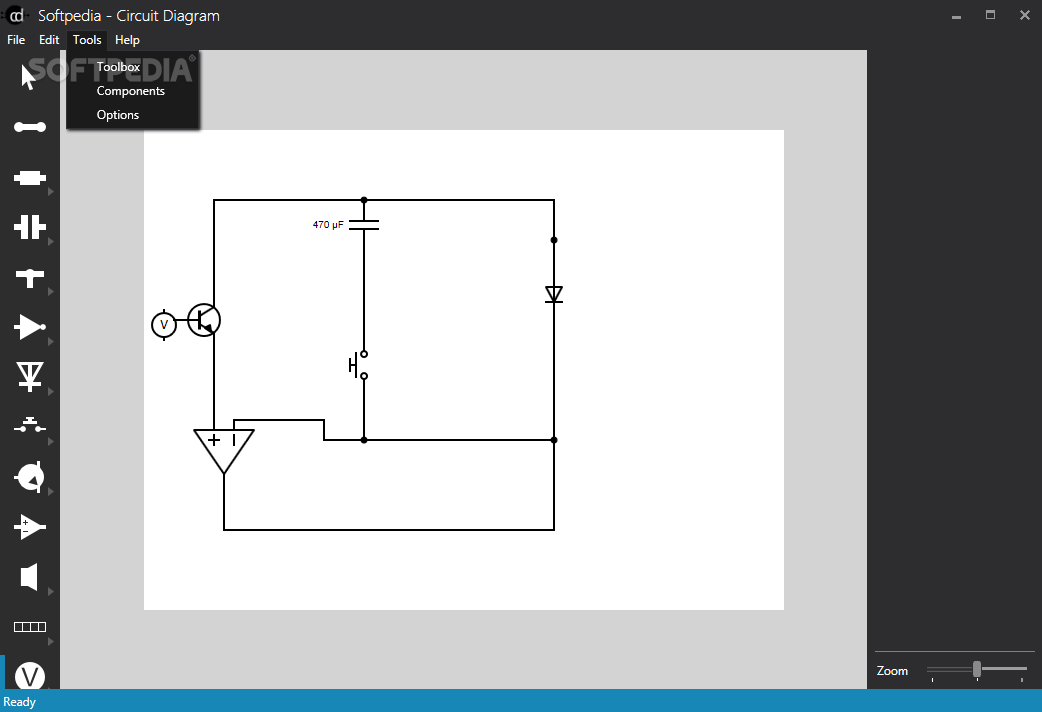Click the Ready status bar text
The image size is (1042, 712).
click(x=19, y=701)
